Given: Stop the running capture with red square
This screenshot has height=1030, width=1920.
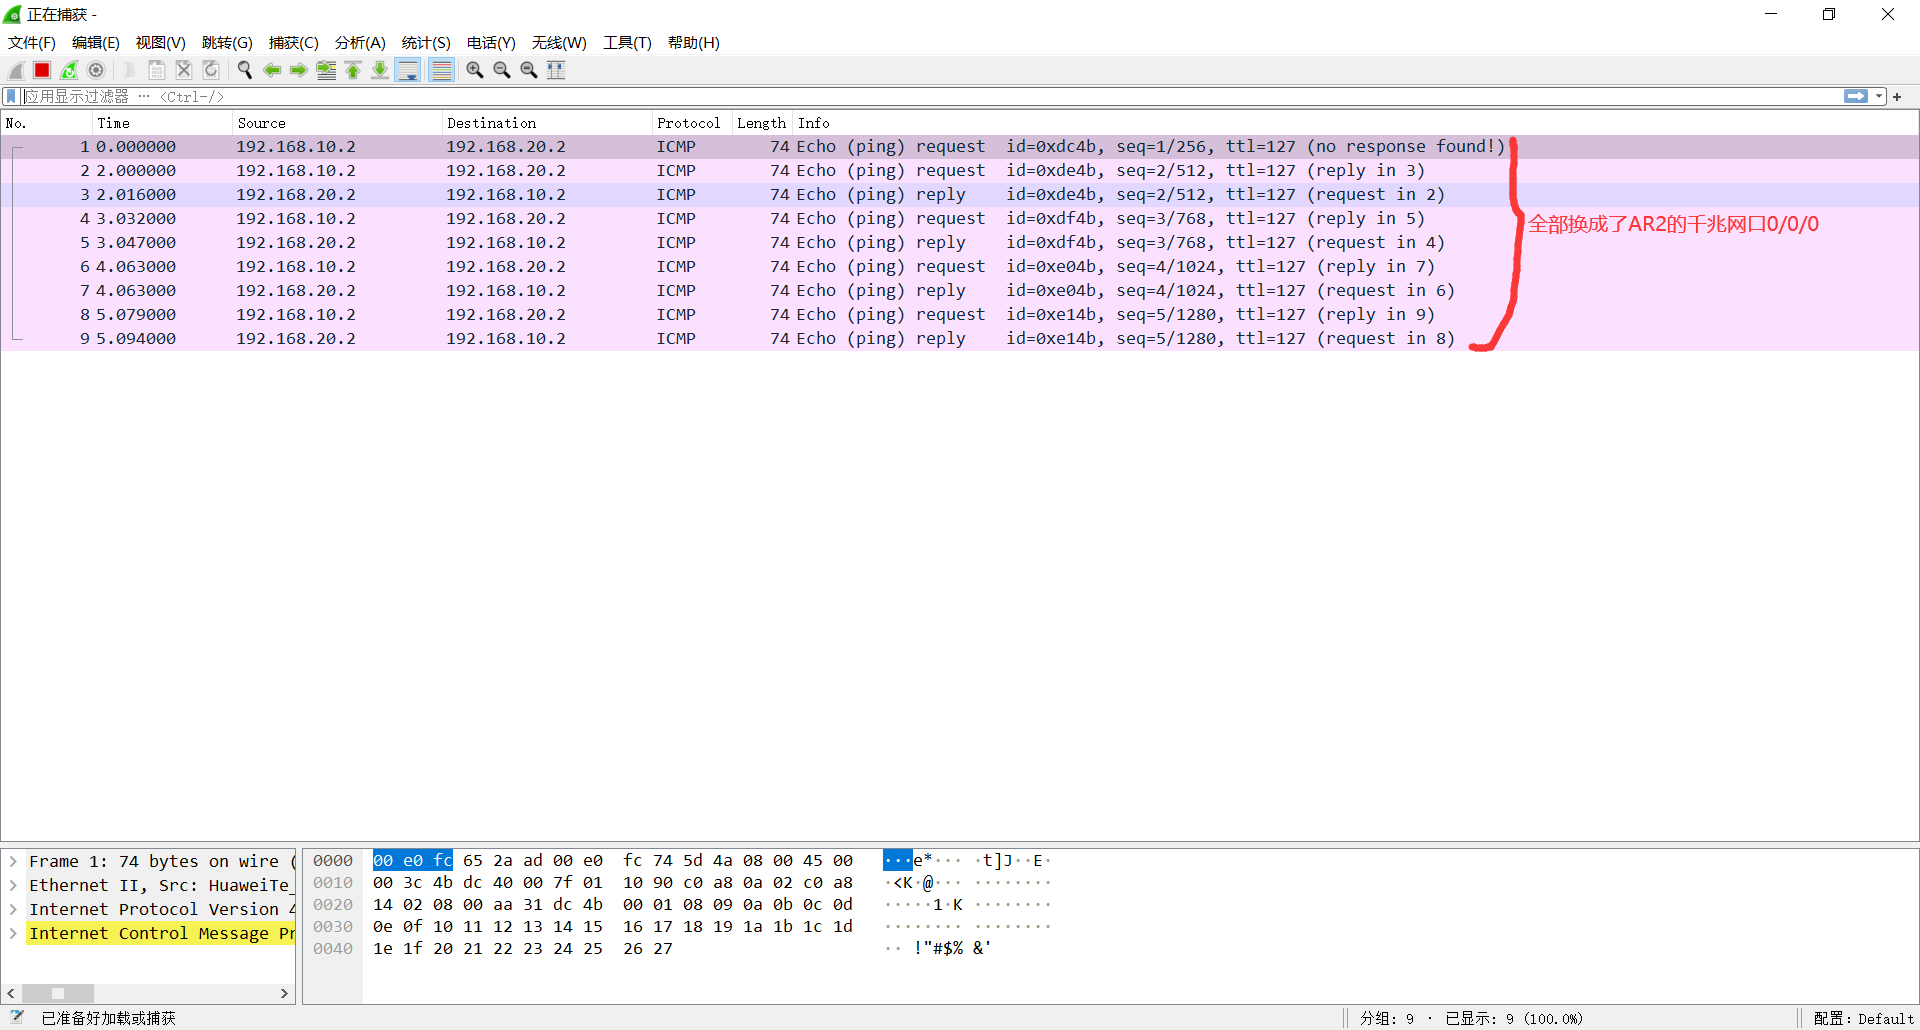Looking at the screenshot, I should click(x=42, y=70).
